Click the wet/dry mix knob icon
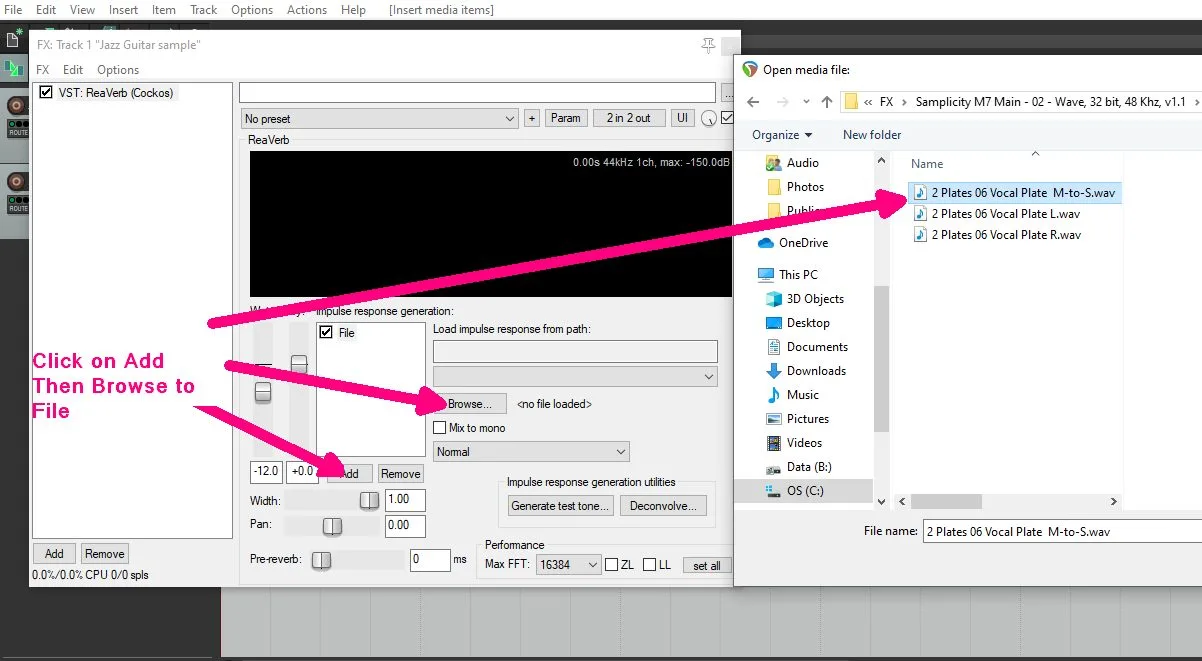The height and width of the screenshot is (661, 1202). point(709,119)
